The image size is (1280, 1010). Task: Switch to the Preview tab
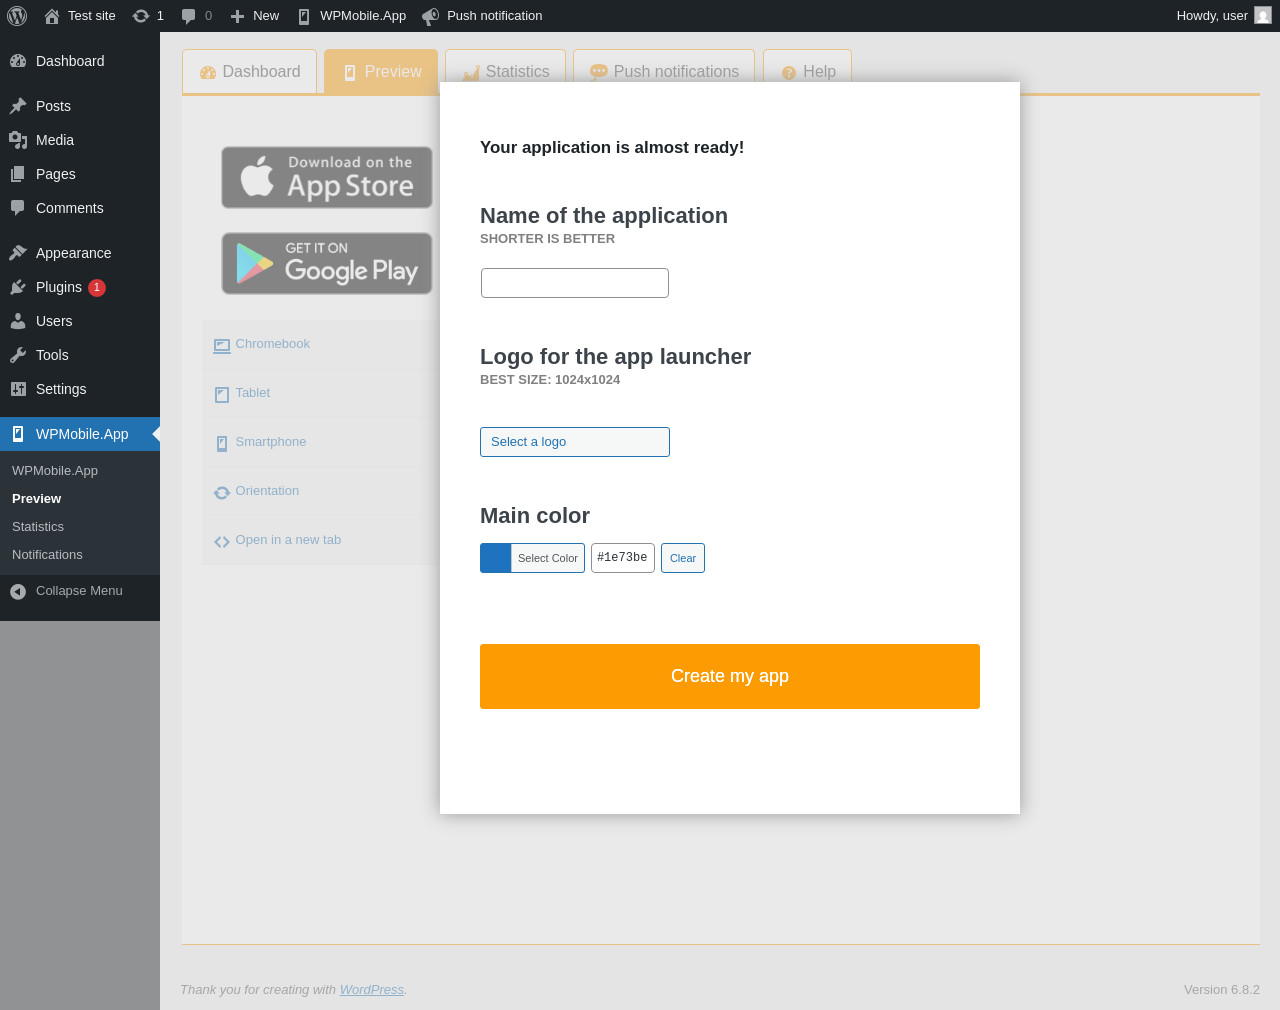tap(381, 72)
